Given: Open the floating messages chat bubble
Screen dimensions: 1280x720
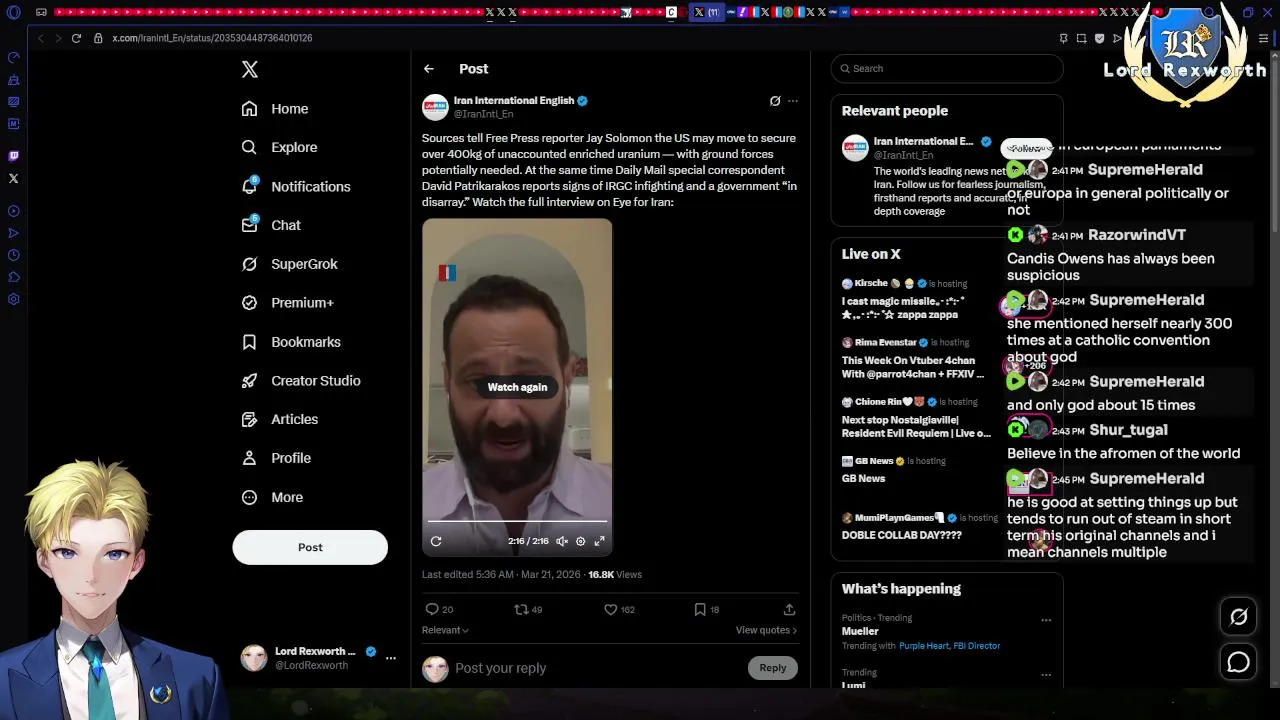Looking at the screenshot, I should tap(1238, 662).
